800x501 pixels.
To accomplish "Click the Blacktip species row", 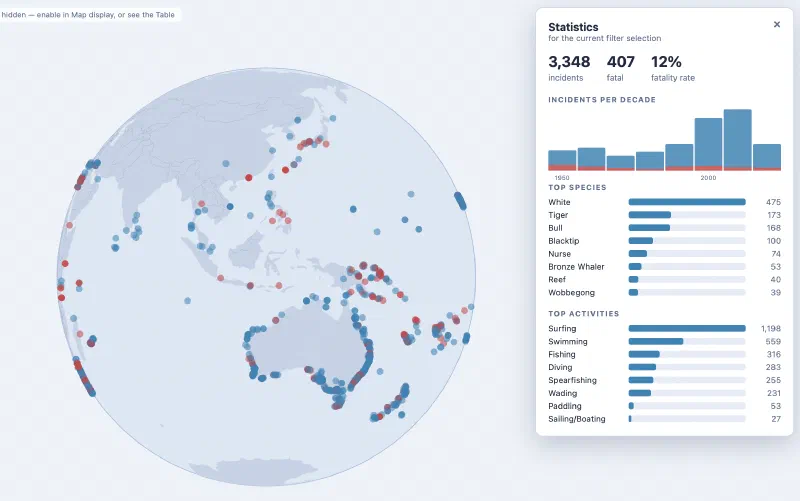I will tap(664, 241).
